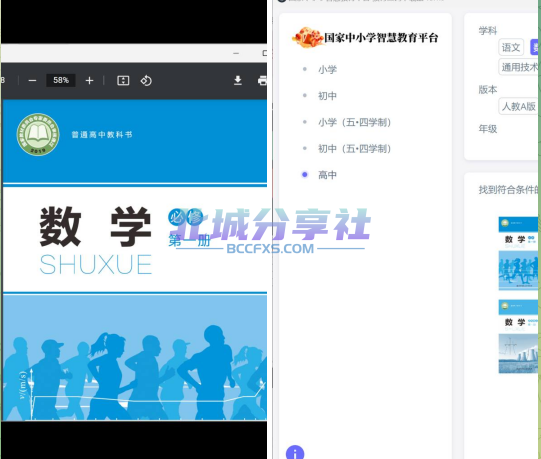Click 普通高中教科书 text on the cover
Image resolution: width=541 pixels, height=459 pixels.
point(102,135)
